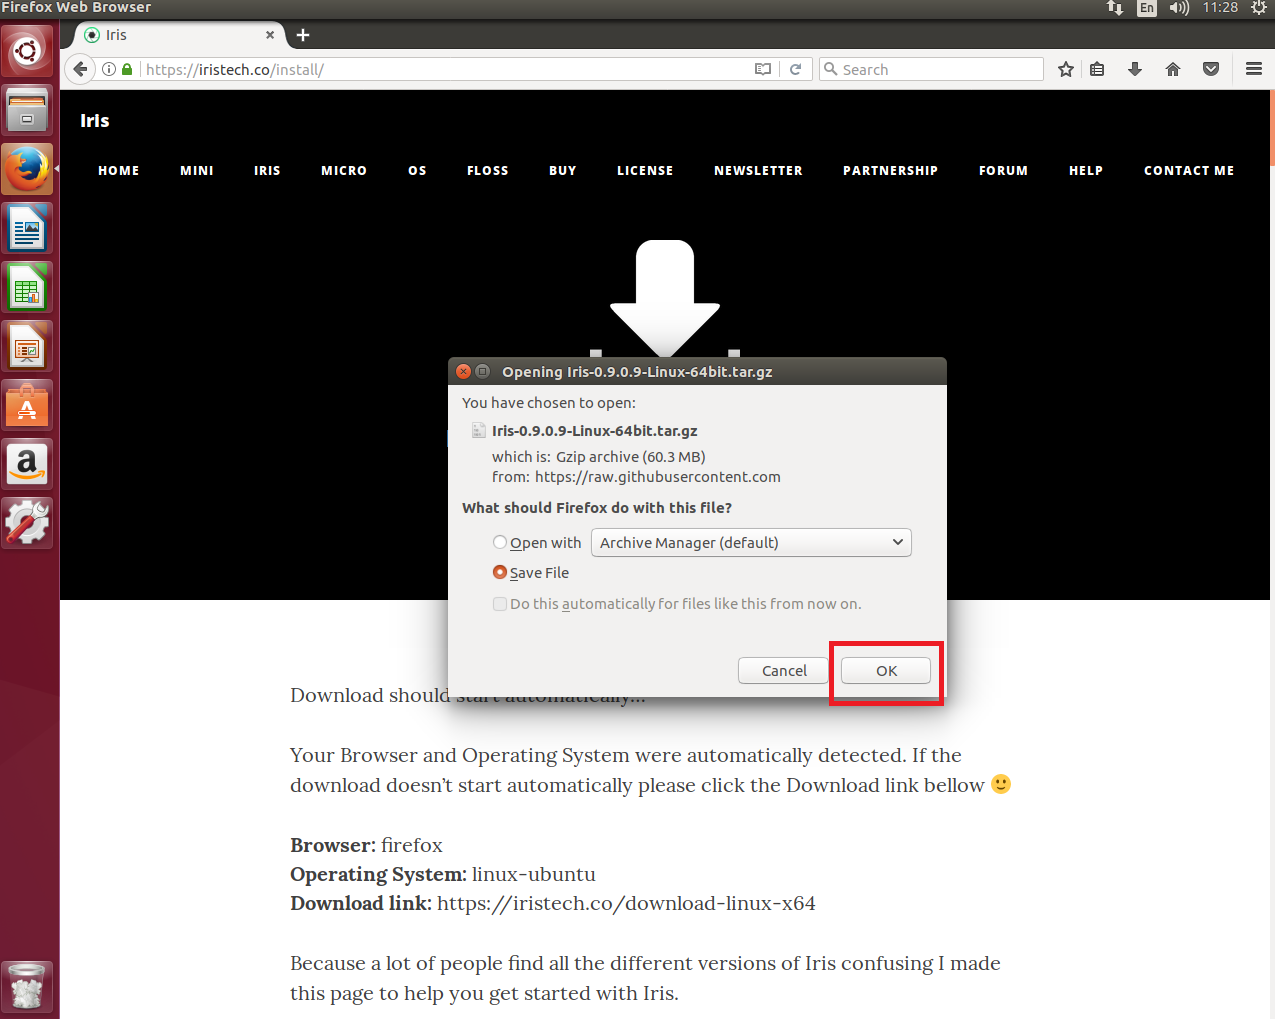Open the Ubuntu Dash search launcher

(x=27, y=50)
